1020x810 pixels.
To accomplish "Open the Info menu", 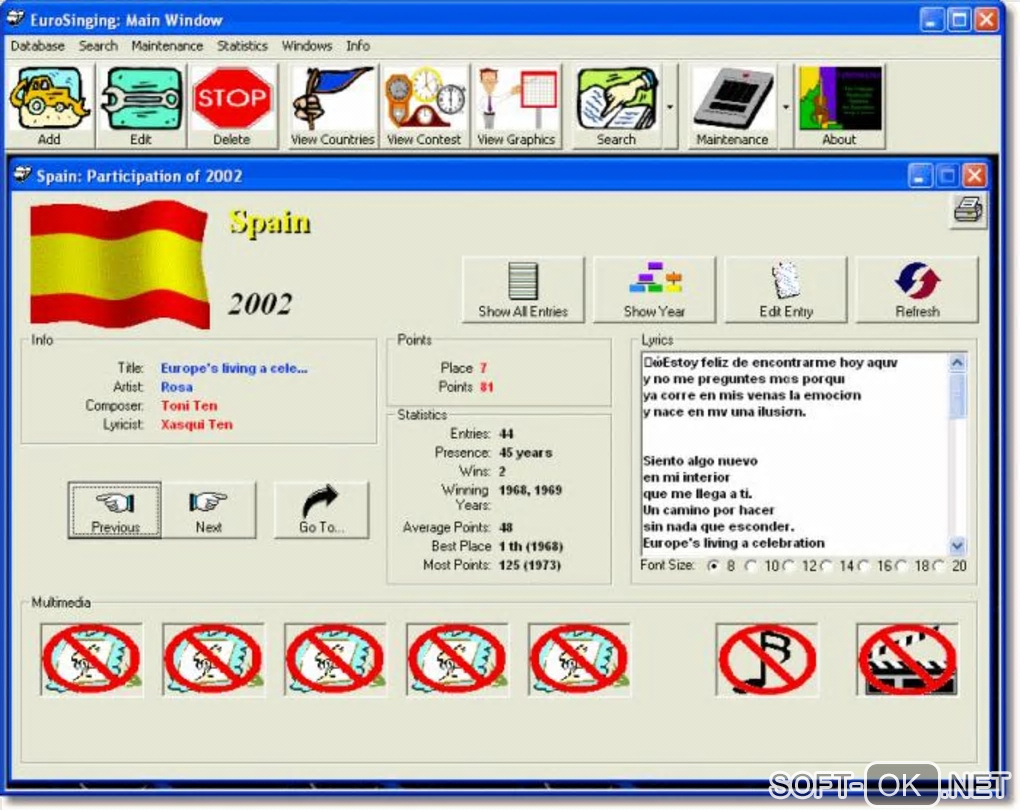I will pos(358,46).
